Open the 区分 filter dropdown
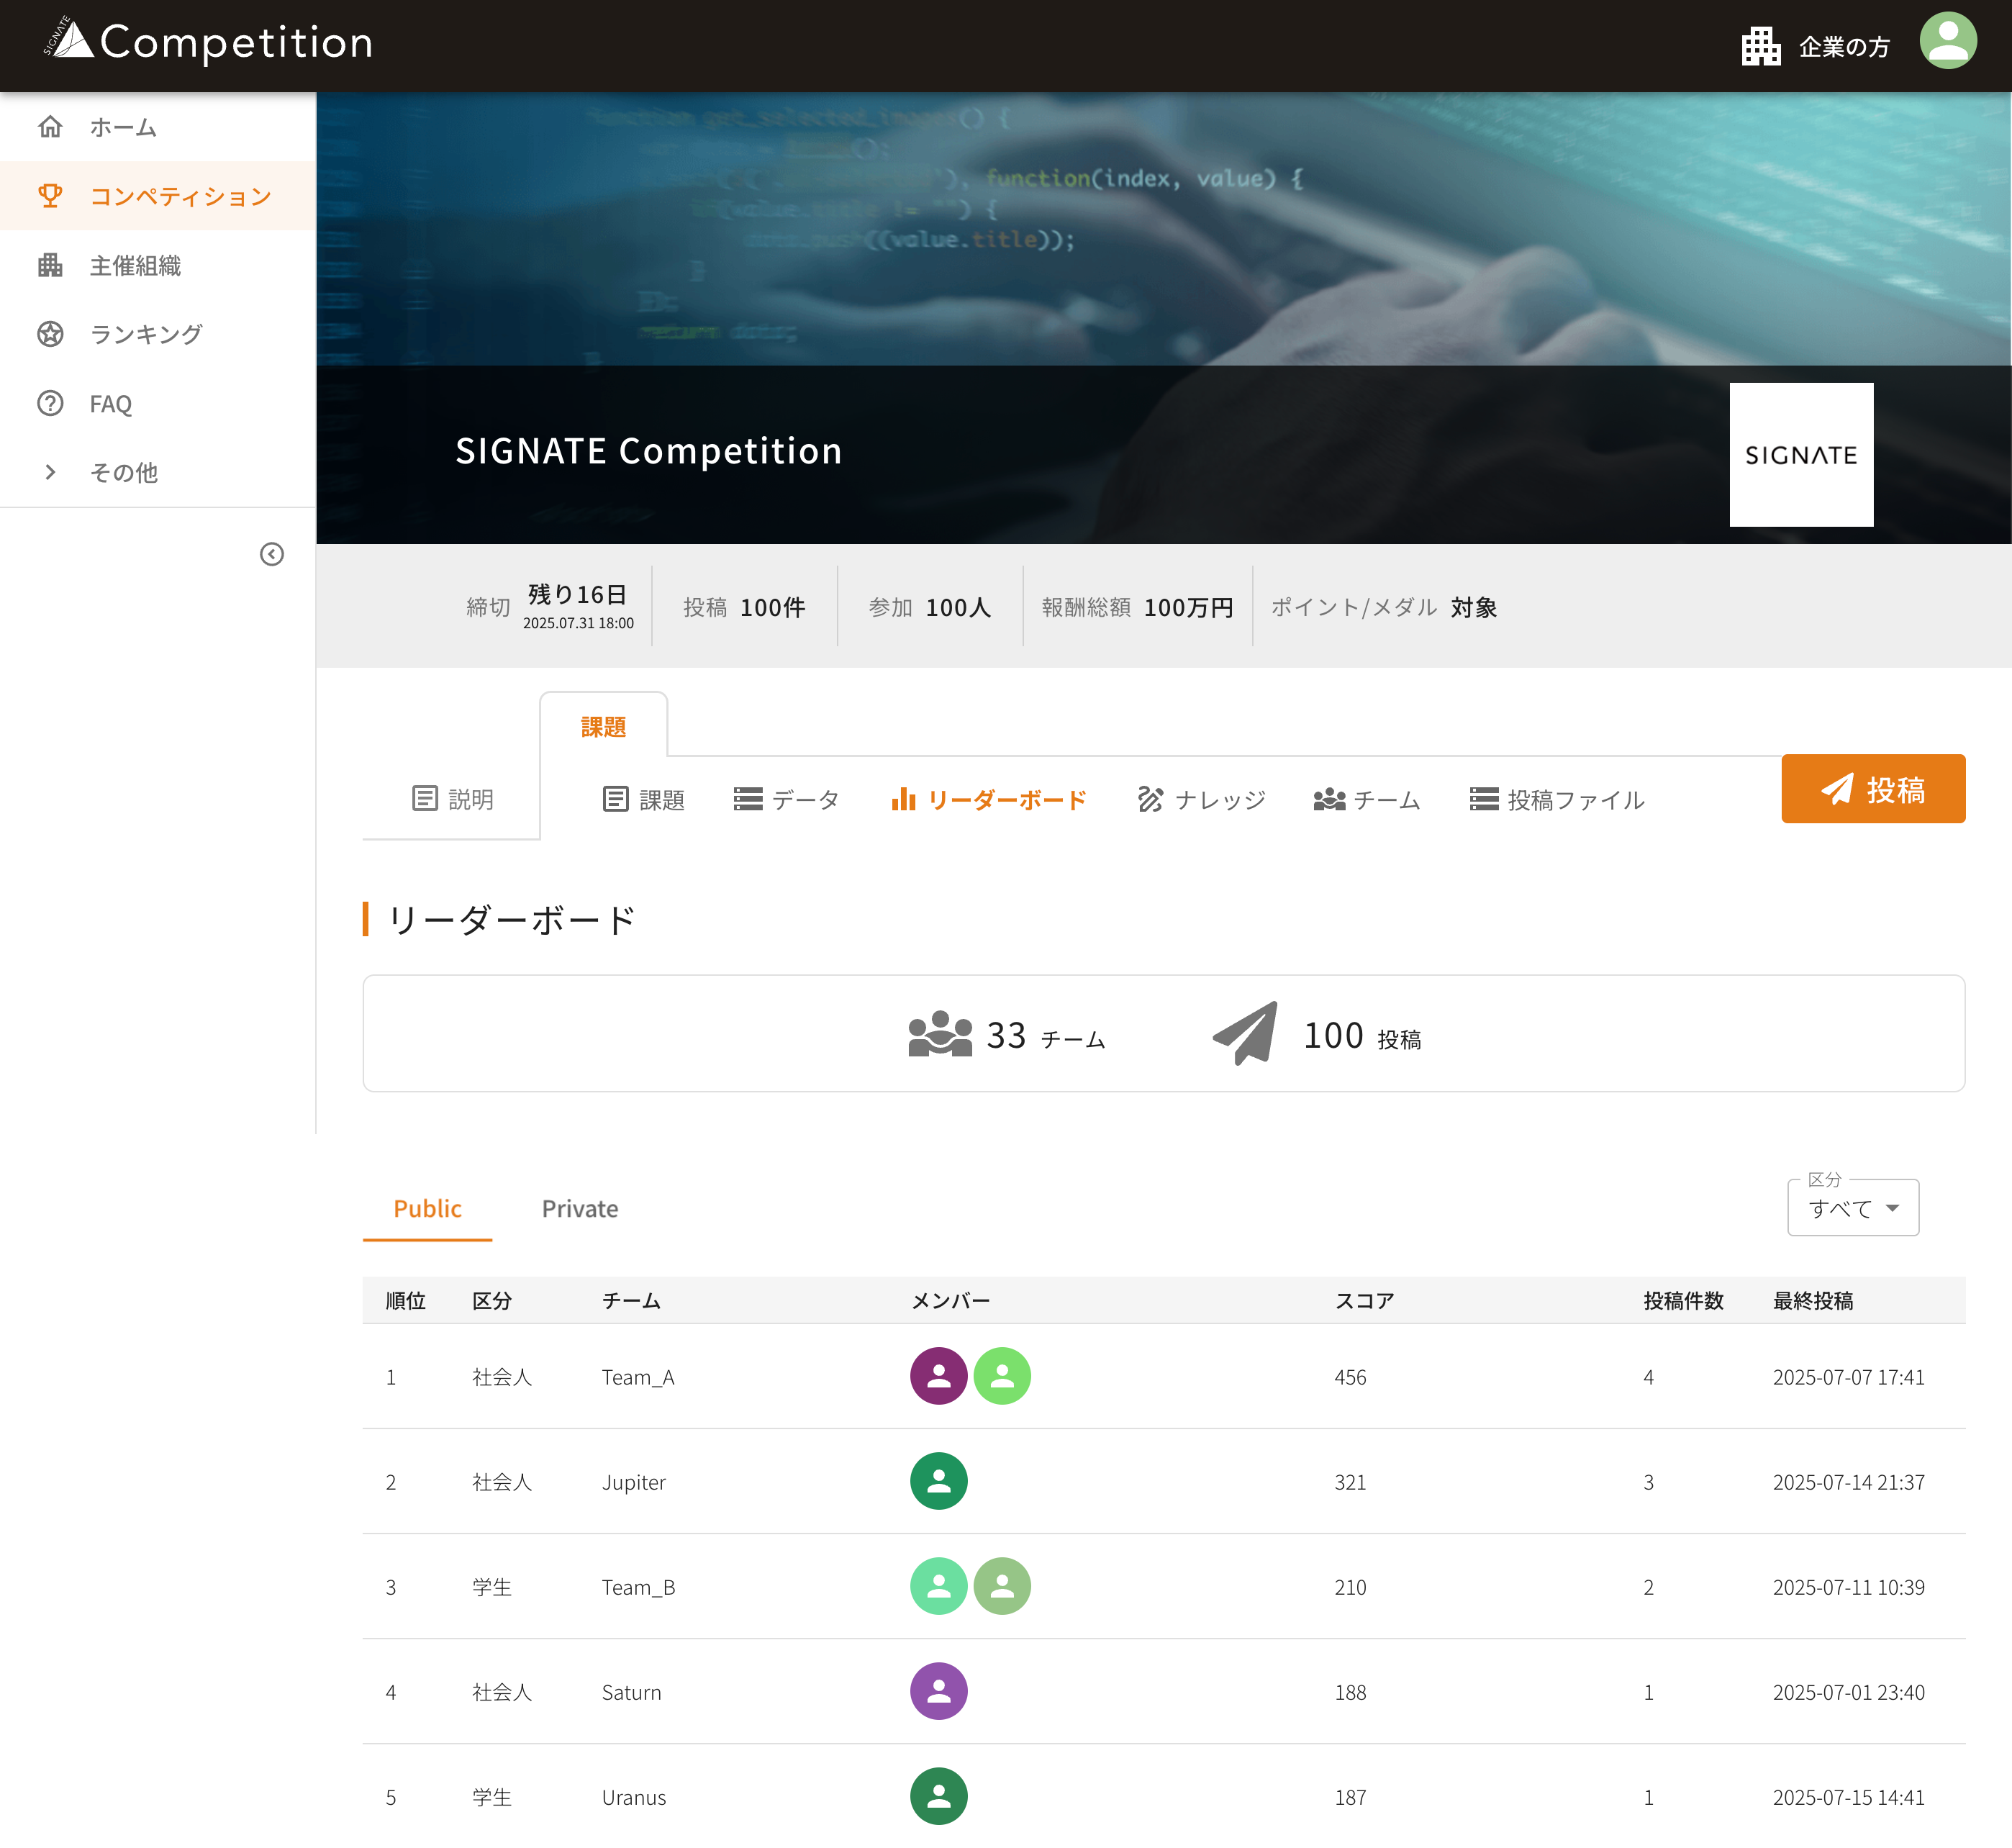 click(x=1852, y=1208)
